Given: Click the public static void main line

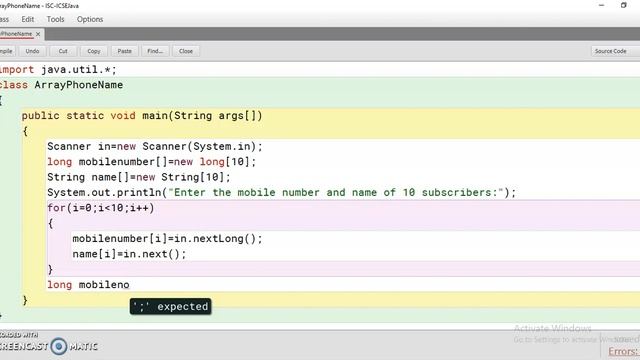Looking at the screenshot, I should pyautogui.click(x=142, y=116).
